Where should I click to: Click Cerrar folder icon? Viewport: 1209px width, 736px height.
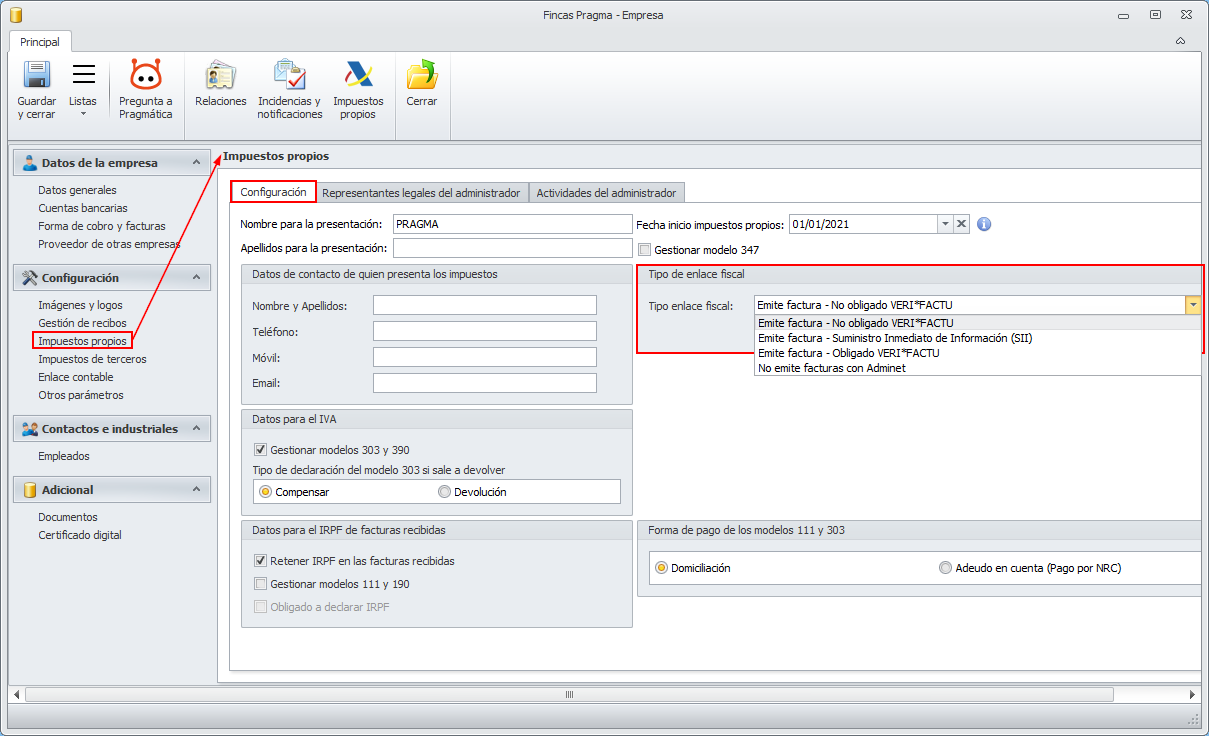pyautogui.click(x=422, y=75)
